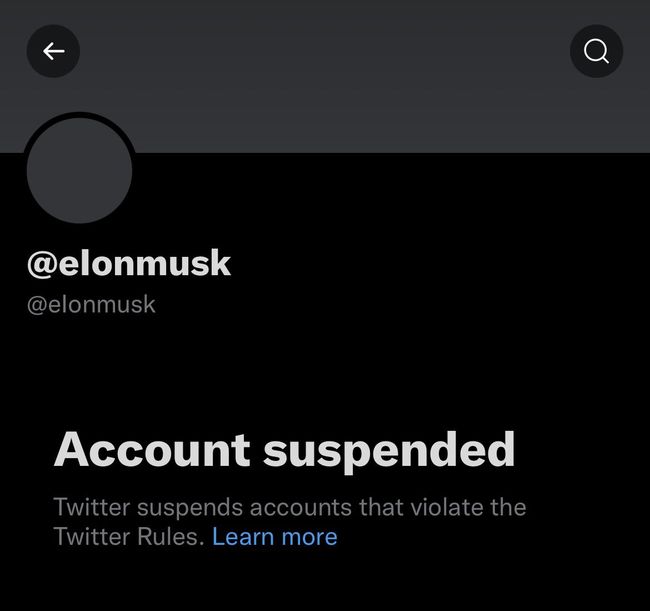This screenshot has width=650, height=611.
Task: Click "Twitter Rules." text before Learn more
Action: click(x=129, y=537)
